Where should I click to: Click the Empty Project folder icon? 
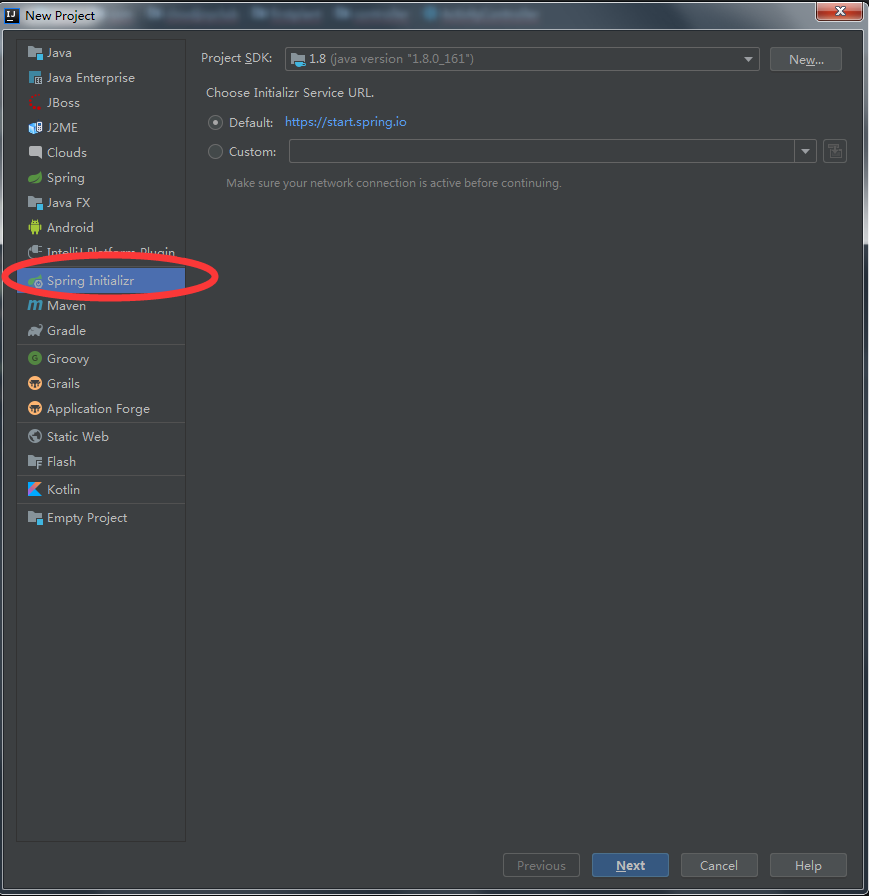tap(35, 518)
